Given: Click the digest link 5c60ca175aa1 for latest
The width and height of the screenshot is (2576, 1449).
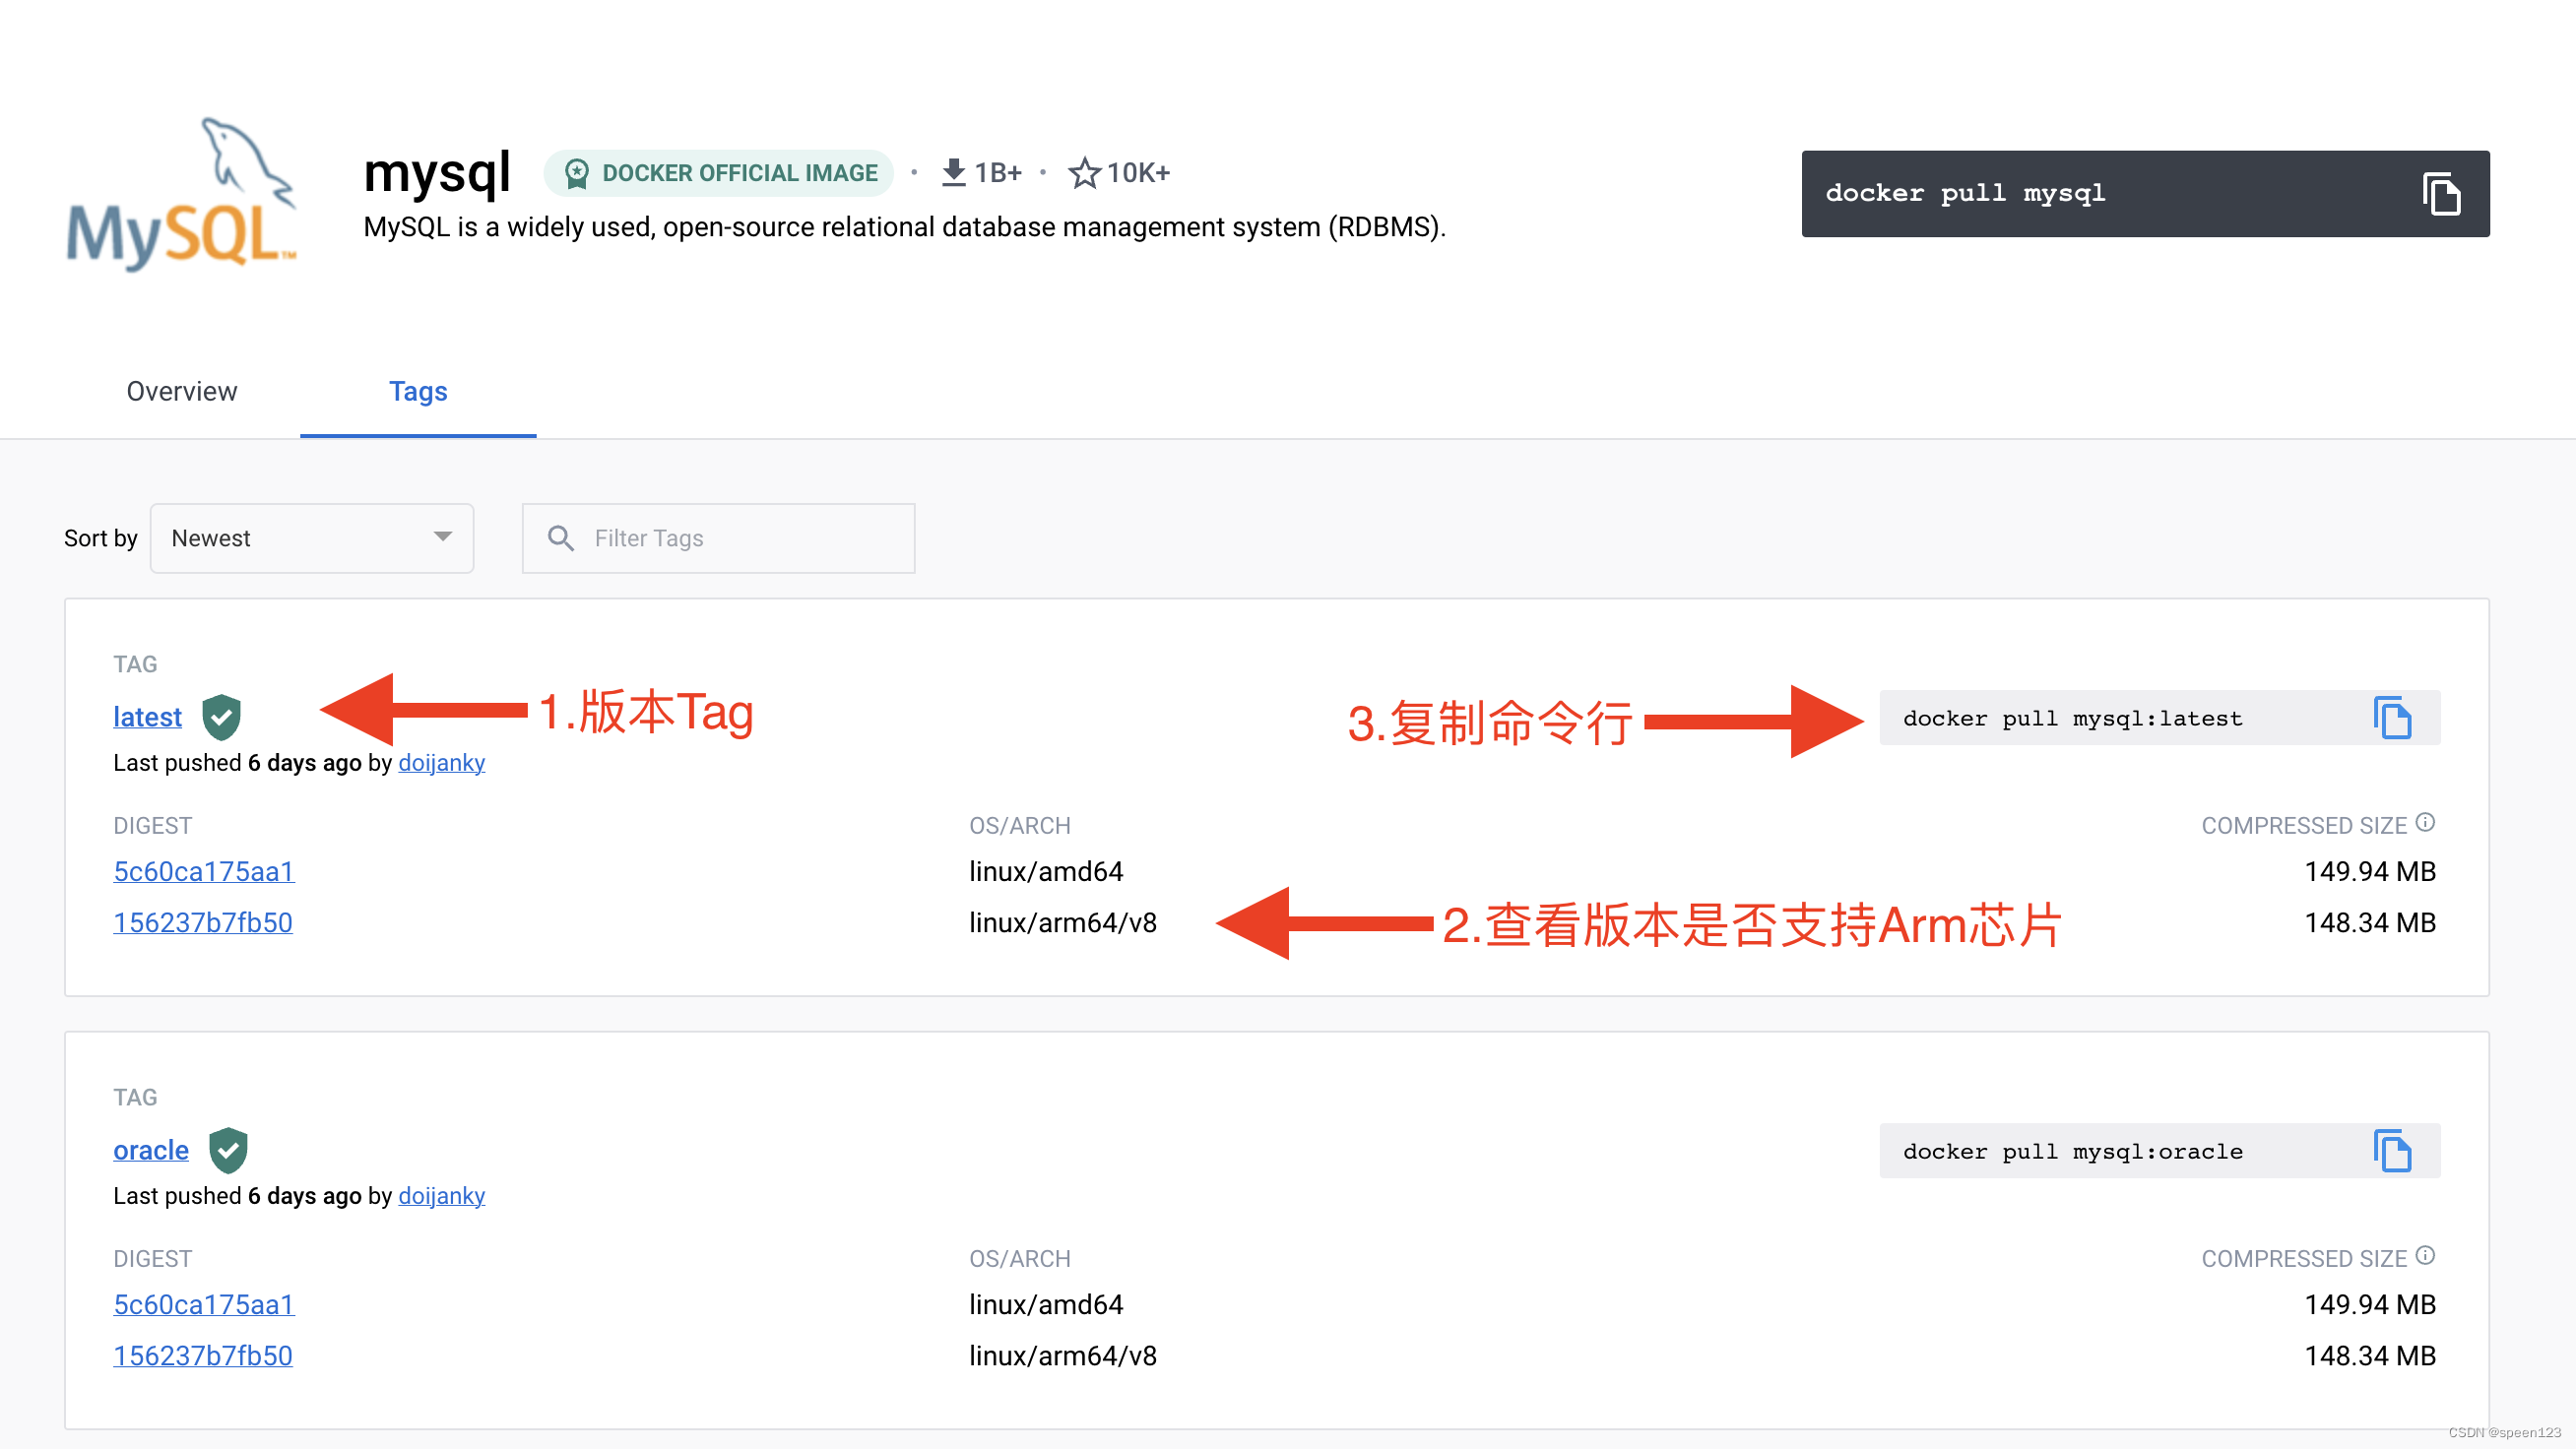Looking at the screenshot, I should [202, 870].
